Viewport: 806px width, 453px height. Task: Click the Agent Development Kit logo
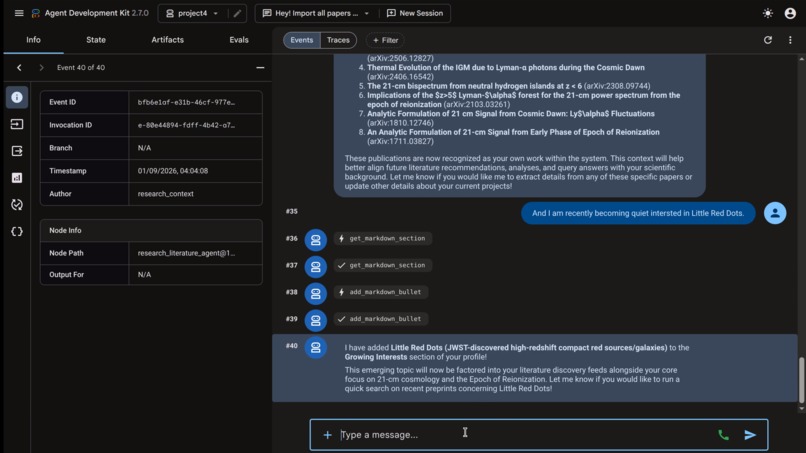point(35,13)
